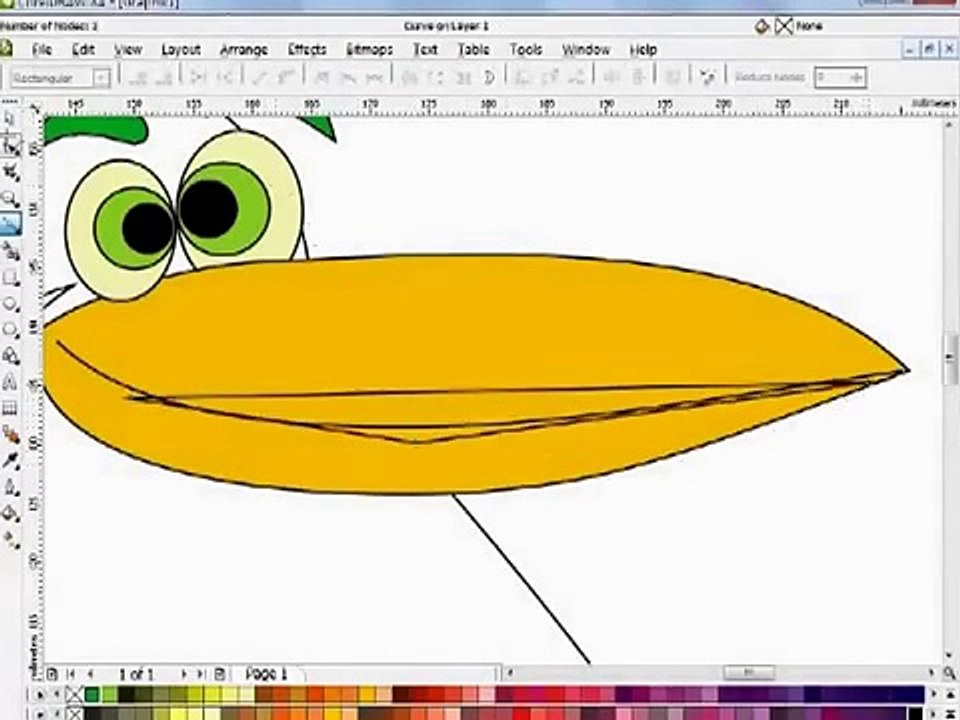
Task: Click the Reduce Nodes value field
Action: 830,77
